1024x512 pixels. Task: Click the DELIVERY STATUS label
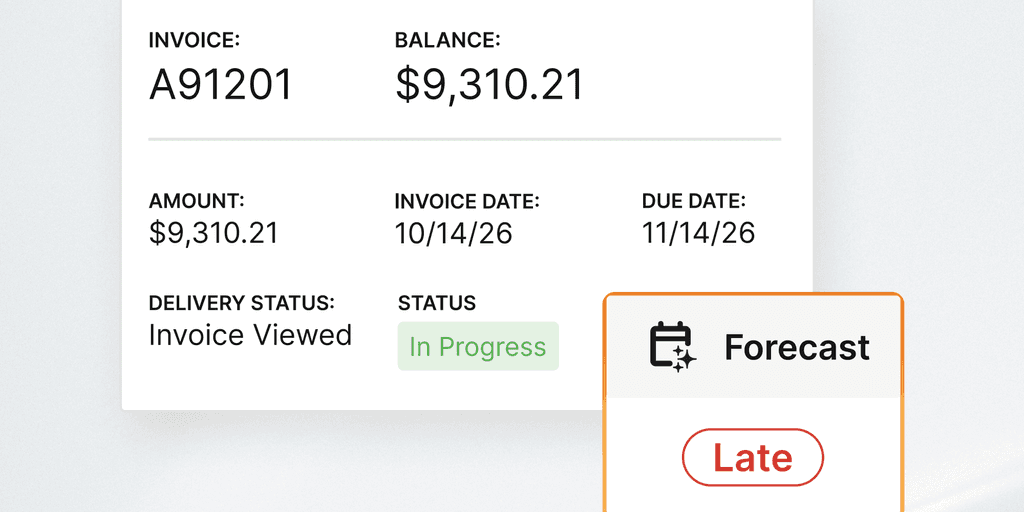pos(241,303)
